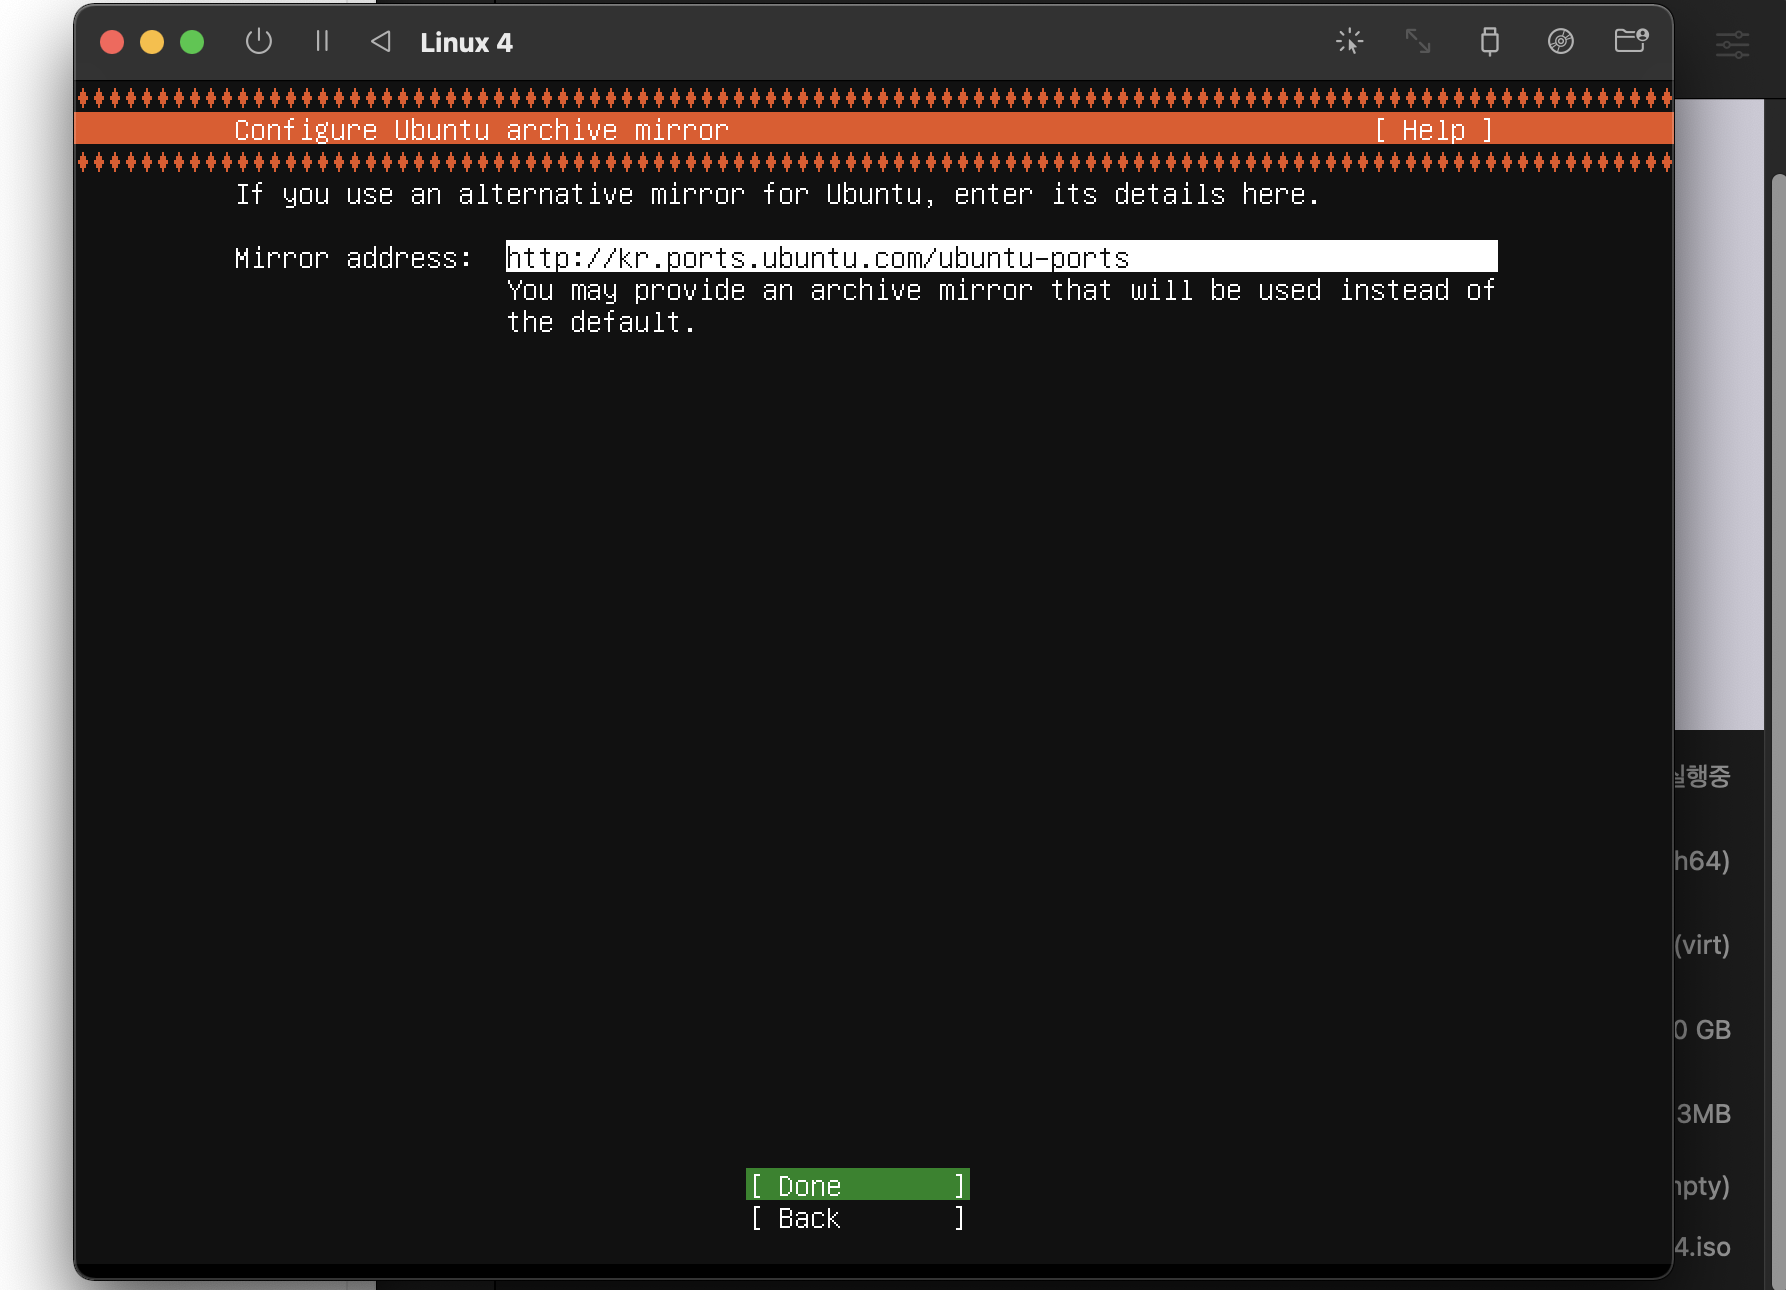Open the CD/DVD drive image icon
1786x1290 pixels.
pos(1561,41)
